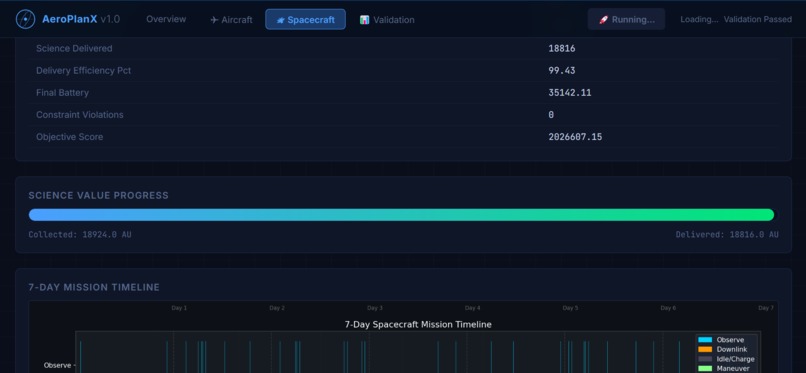Click the Idle/Charge gray legend swatch
Image resolution: width=806 pixels, height=373 pixels.
point(705,359)
